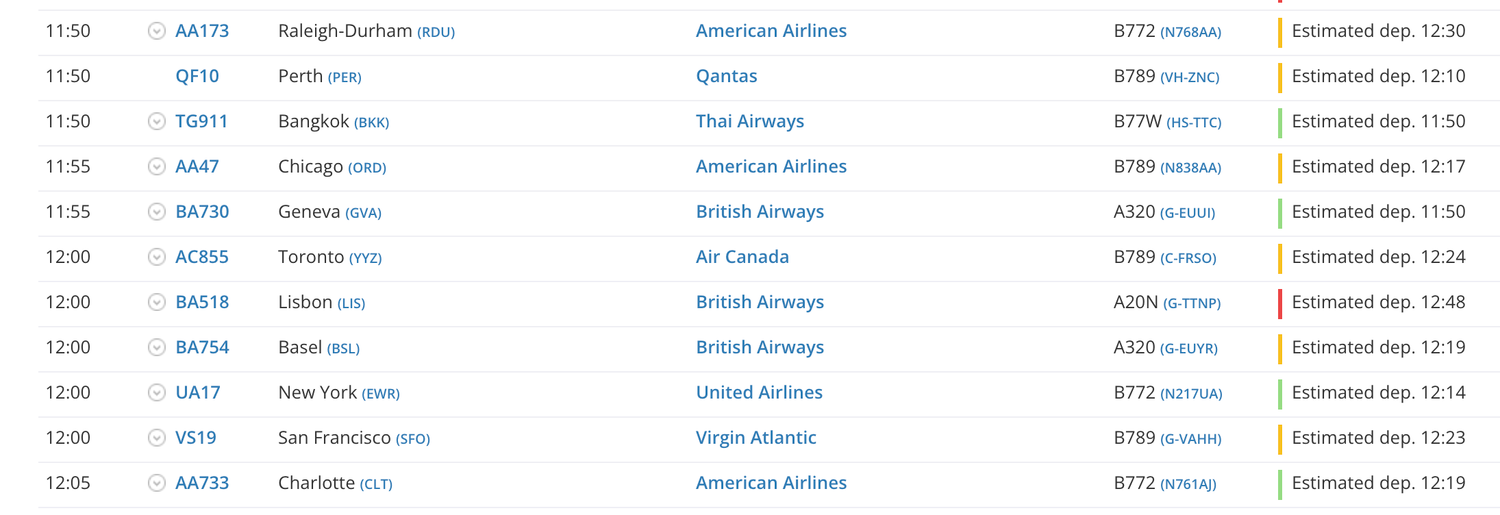Click the chevron icon beside AC855
Screen dimensions: 1500x515
[x=156, y=257]
